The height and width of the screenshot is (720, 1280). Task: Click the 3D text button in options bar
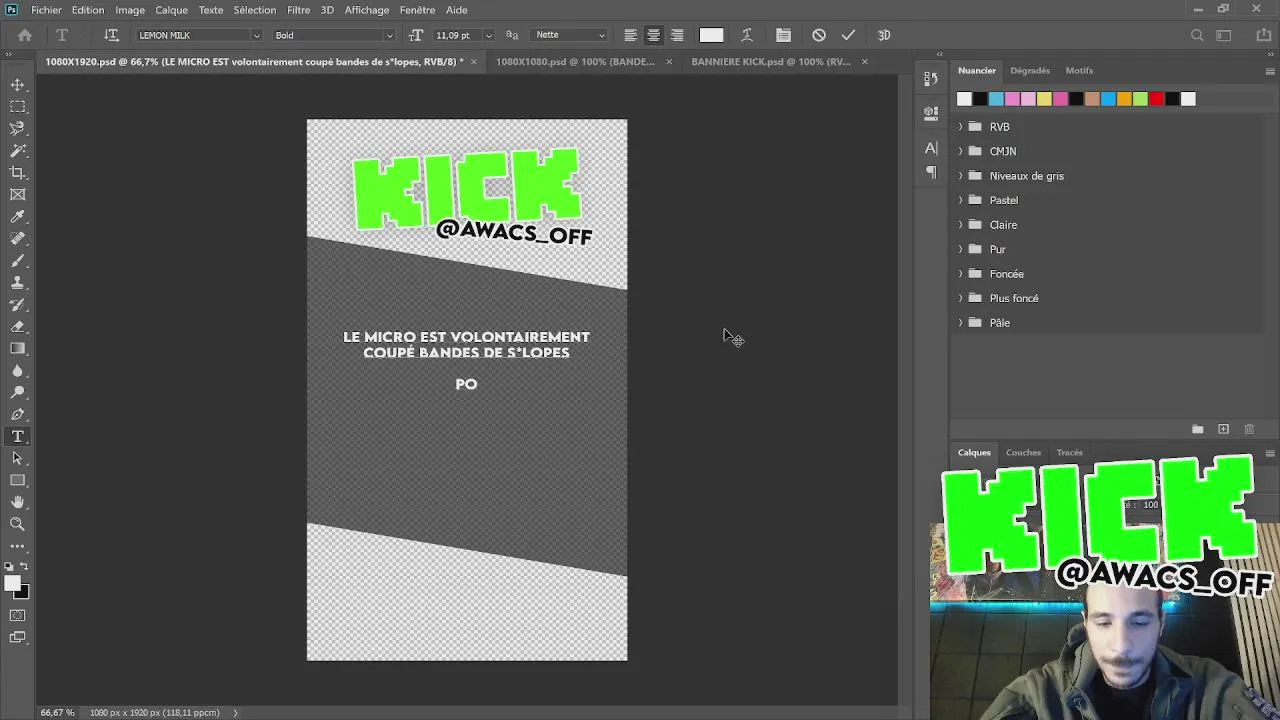click(884, 35)
